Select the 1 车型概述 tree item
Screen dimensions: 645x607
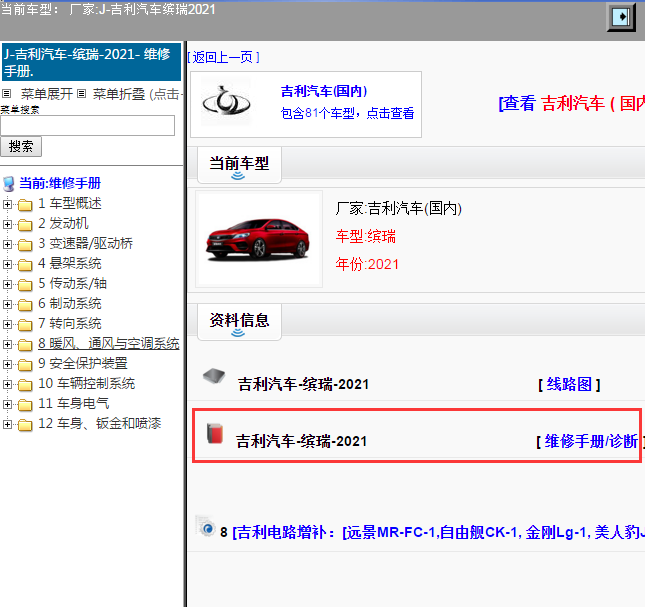click(70, 203)
